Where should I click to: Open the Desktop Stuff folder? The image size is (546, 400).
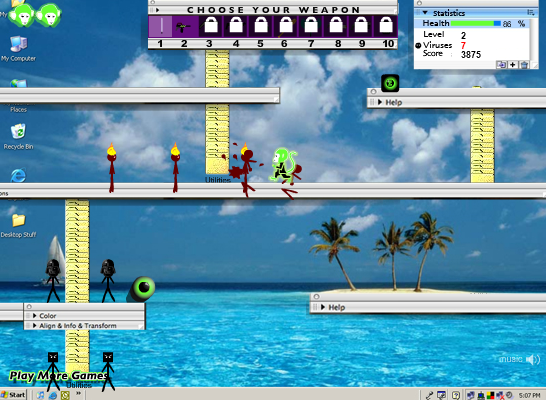tap(18, 226)
